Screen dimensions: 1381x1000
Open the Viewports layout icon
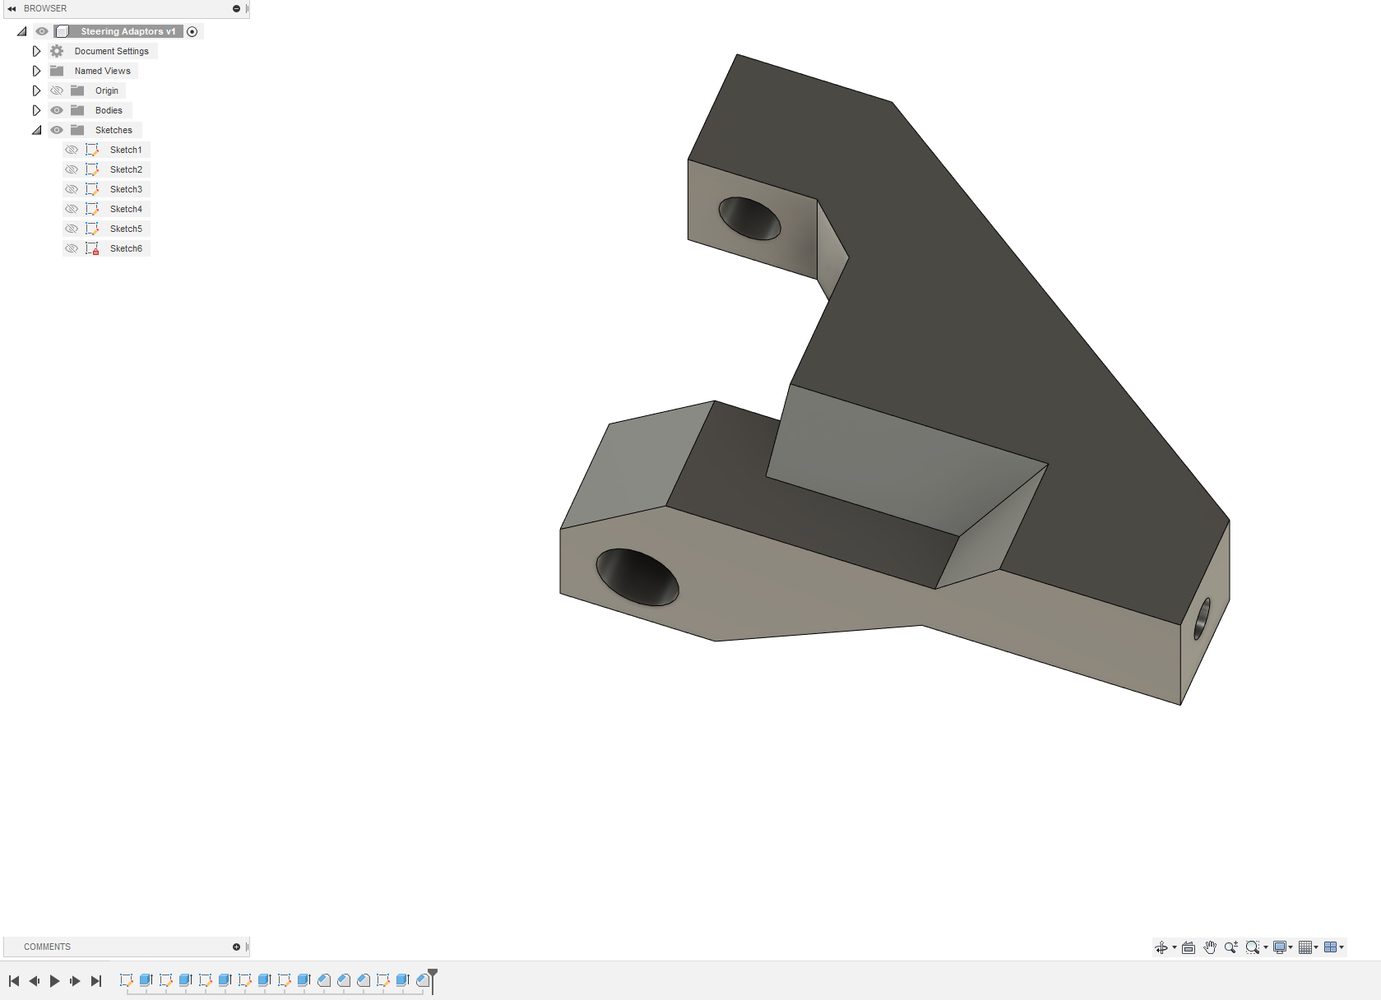1330,947
